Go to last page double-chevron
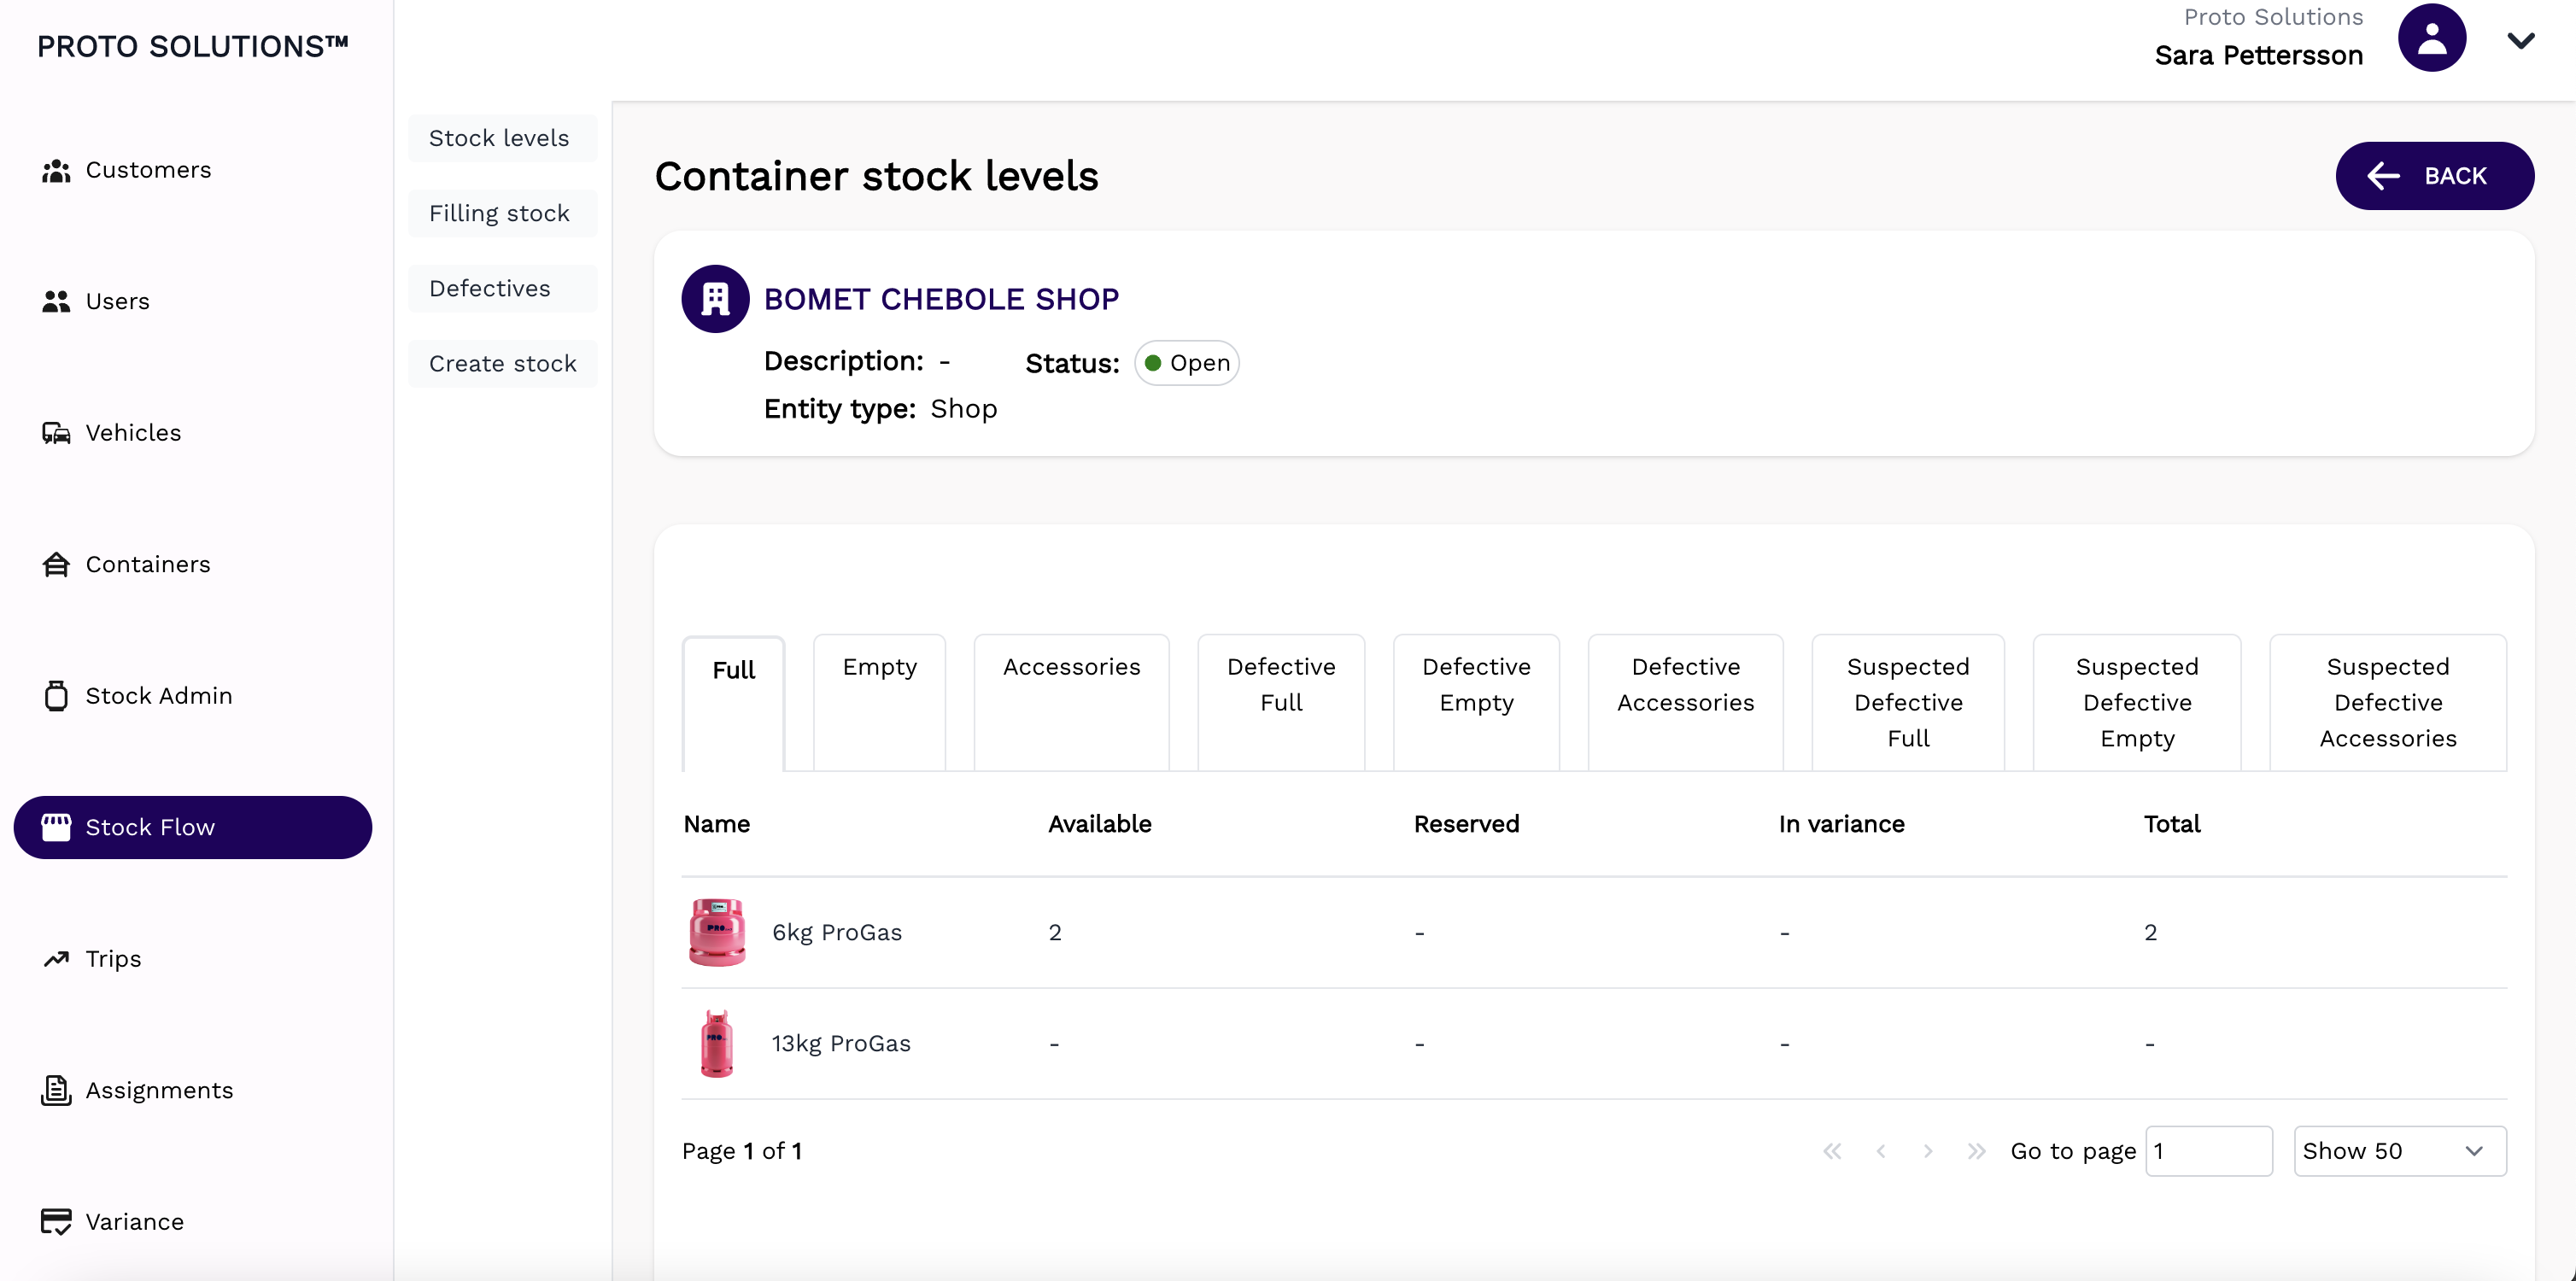Viewport: 2576px width, 1281px height. click(x=1976, y=1151)
